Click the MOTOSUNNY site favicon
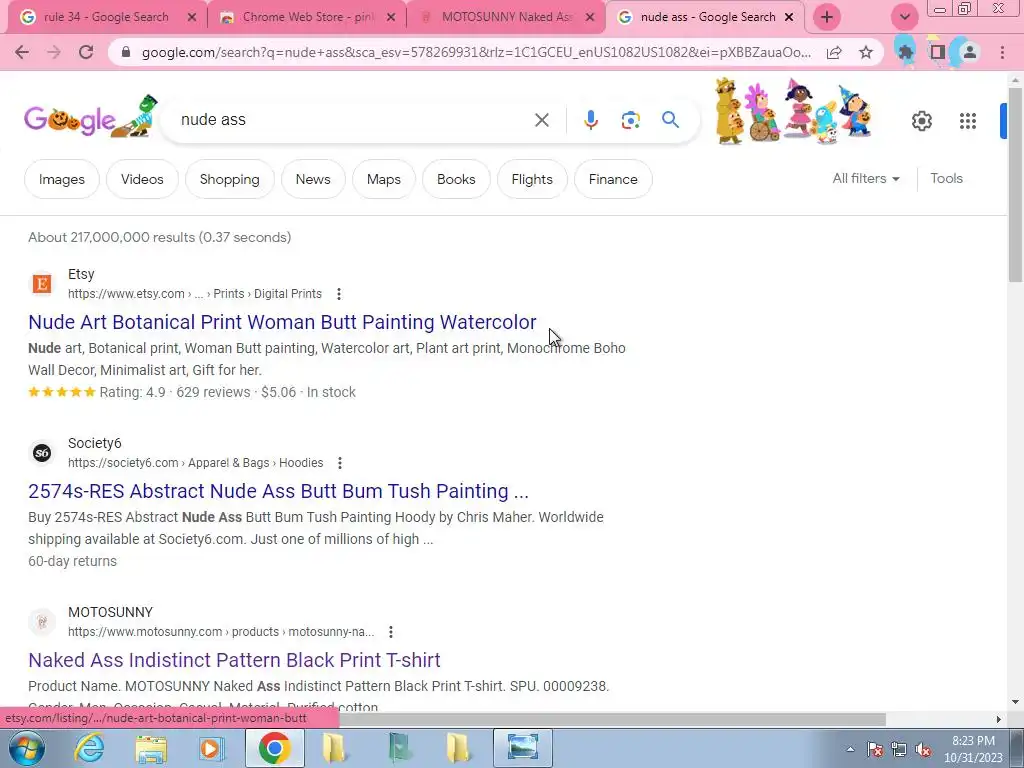The height and width of the screenshot is (768, 1024). tap(42, 622)
